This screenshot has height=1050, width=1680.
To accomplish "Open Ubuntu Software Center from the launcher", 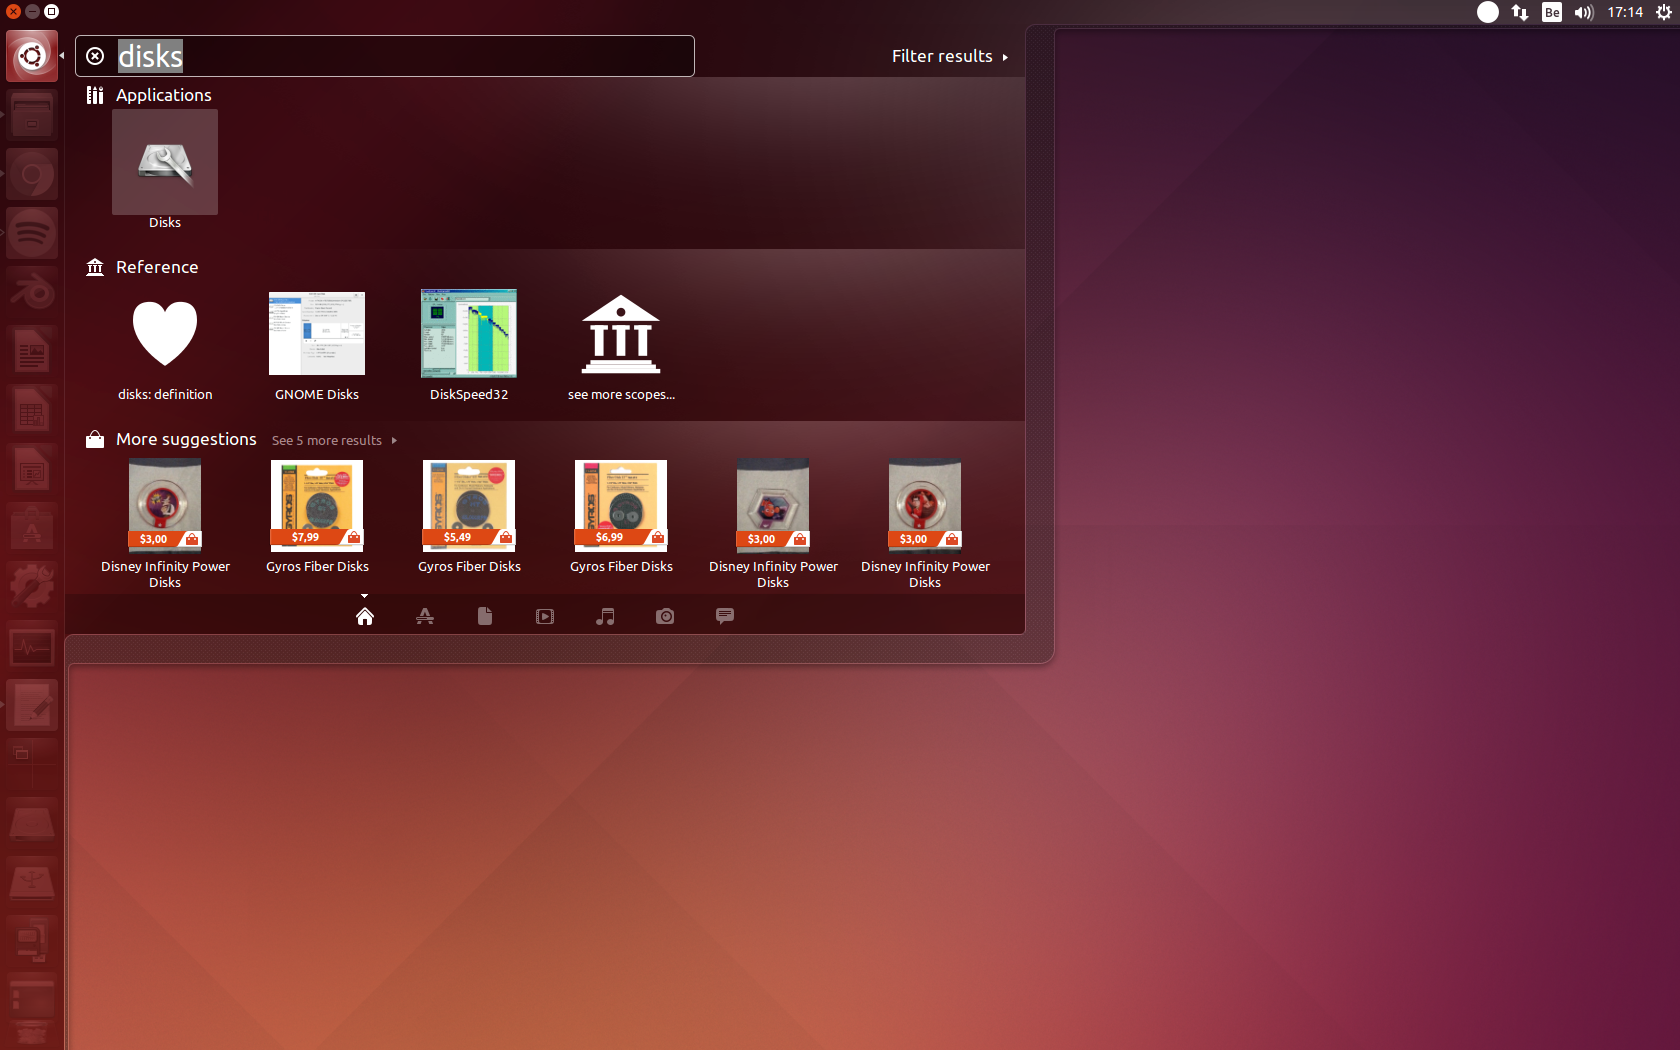I will (x=32, y=528).
